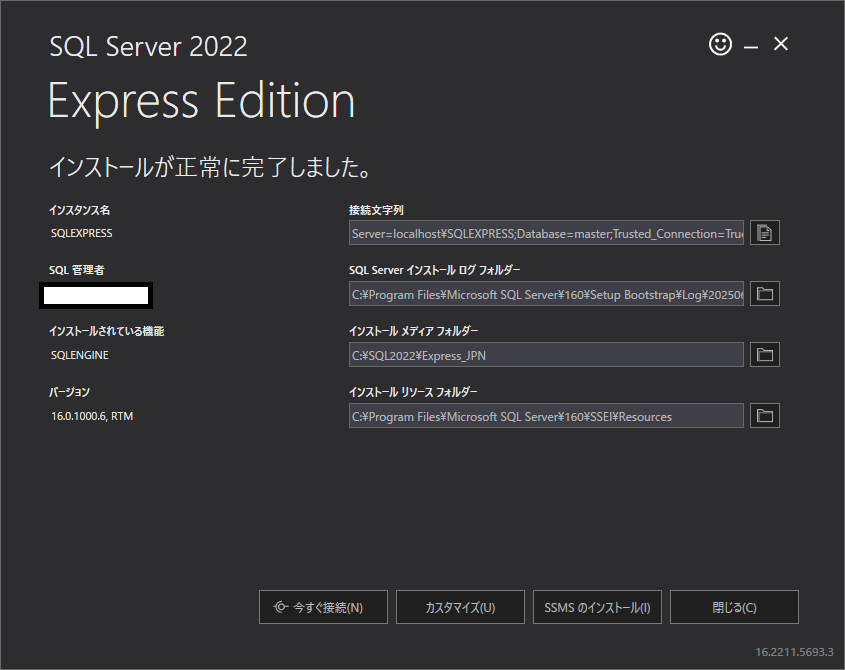Click the install log folder path field
This screenshot has height=670, width=845.
coord(546,294)
